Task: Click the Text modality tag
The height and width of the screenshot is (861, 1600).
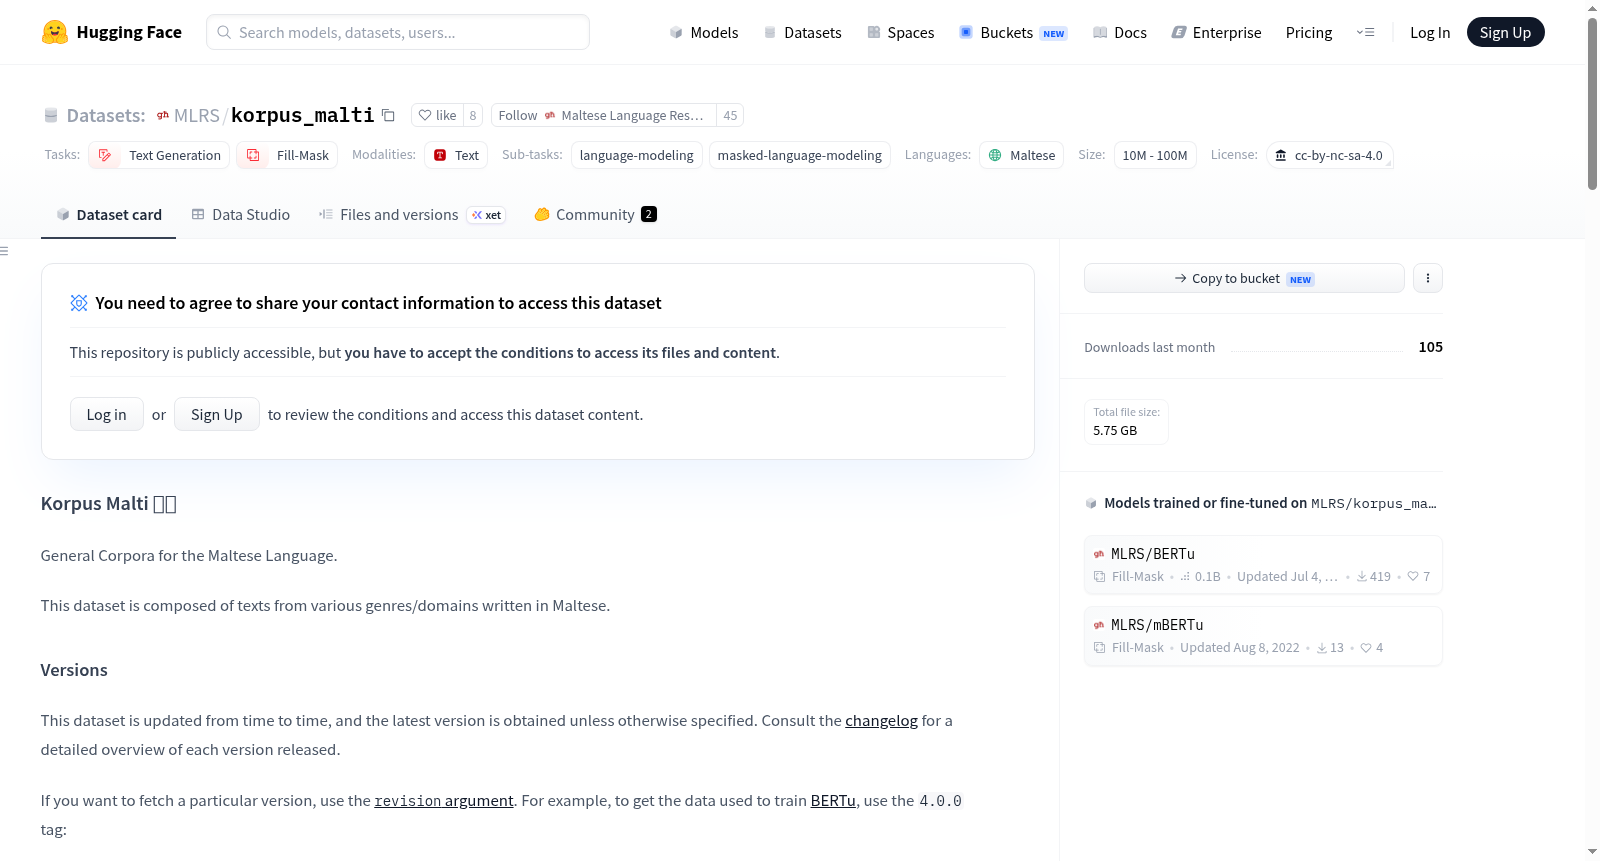Action: (456, 155)
